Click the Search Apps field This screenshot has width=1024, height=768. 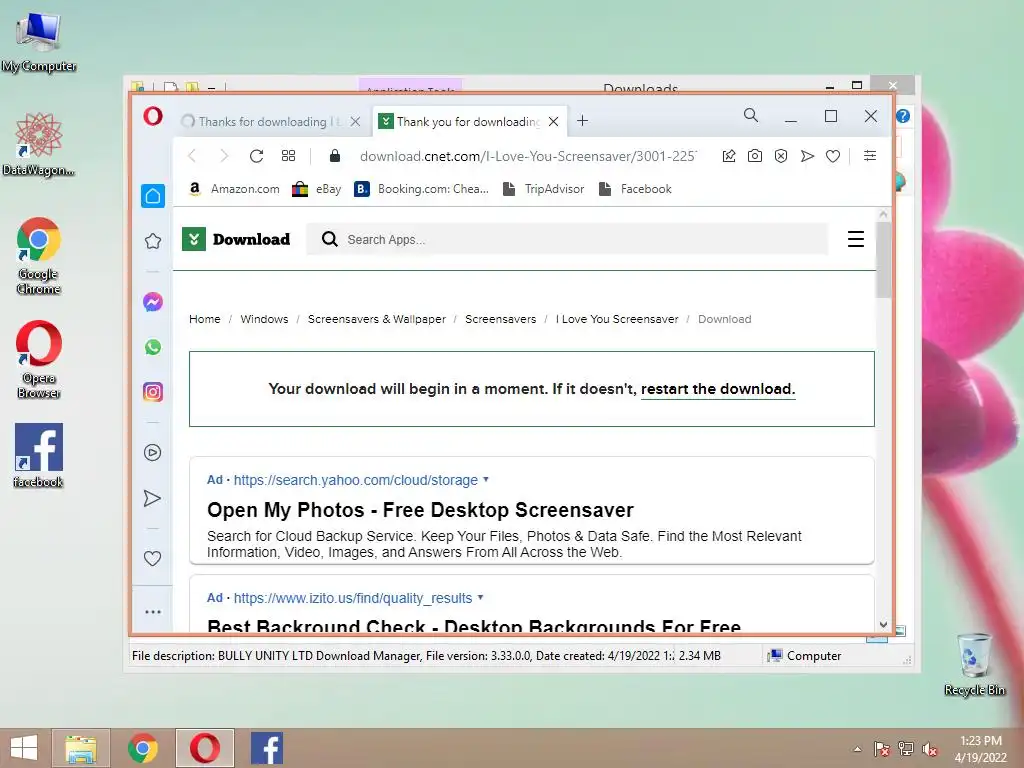point(567,239)
